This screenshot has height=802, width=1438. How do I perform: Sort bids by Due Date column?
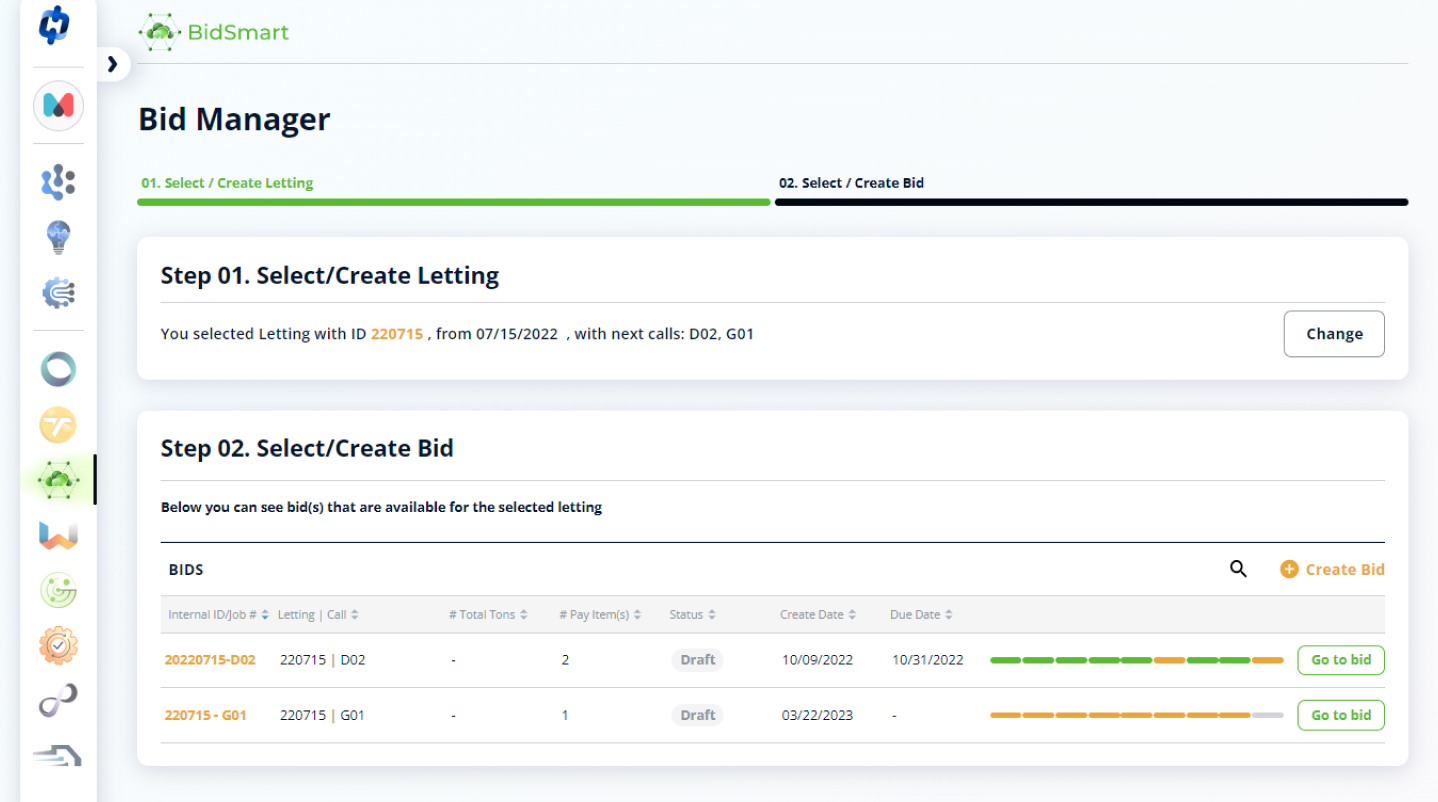tap(921, 615)
